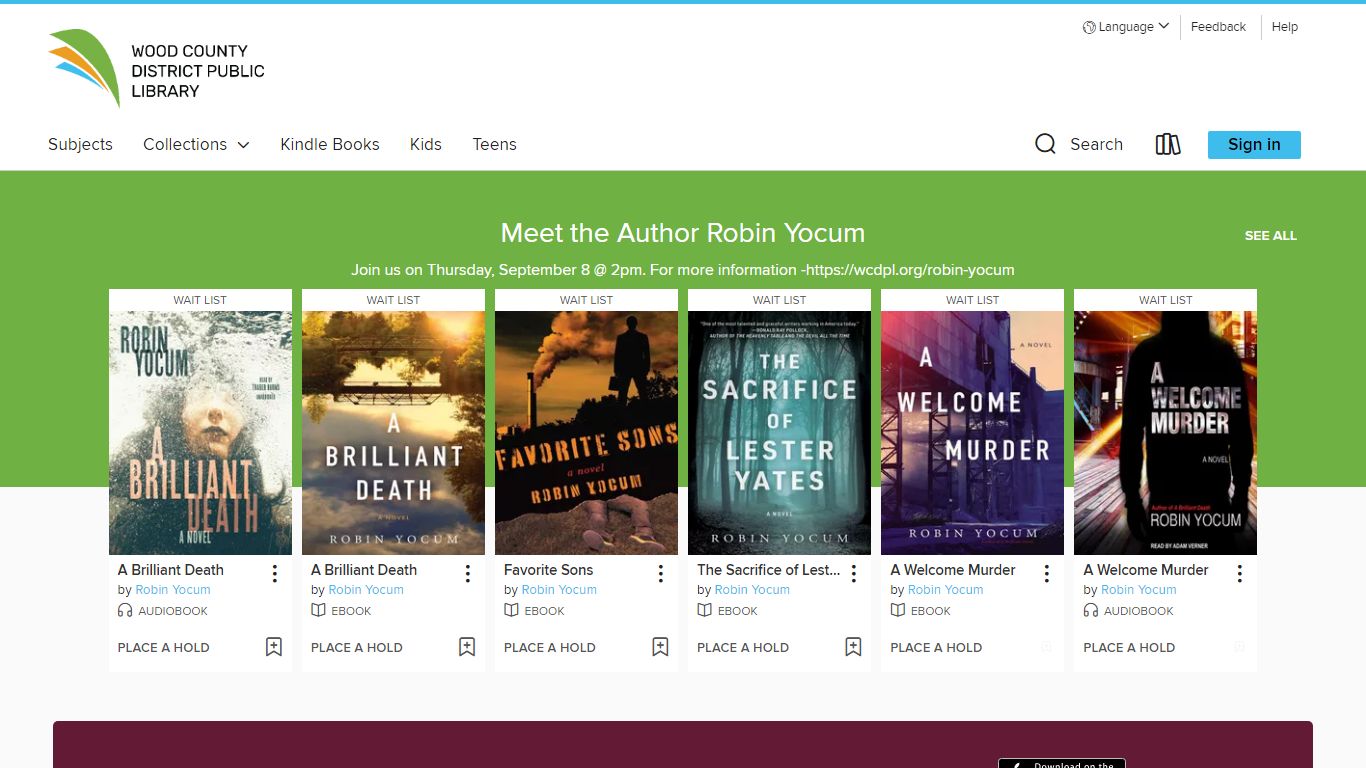Open the A Welcome Murder ebook cover

[x=972, y=433]
